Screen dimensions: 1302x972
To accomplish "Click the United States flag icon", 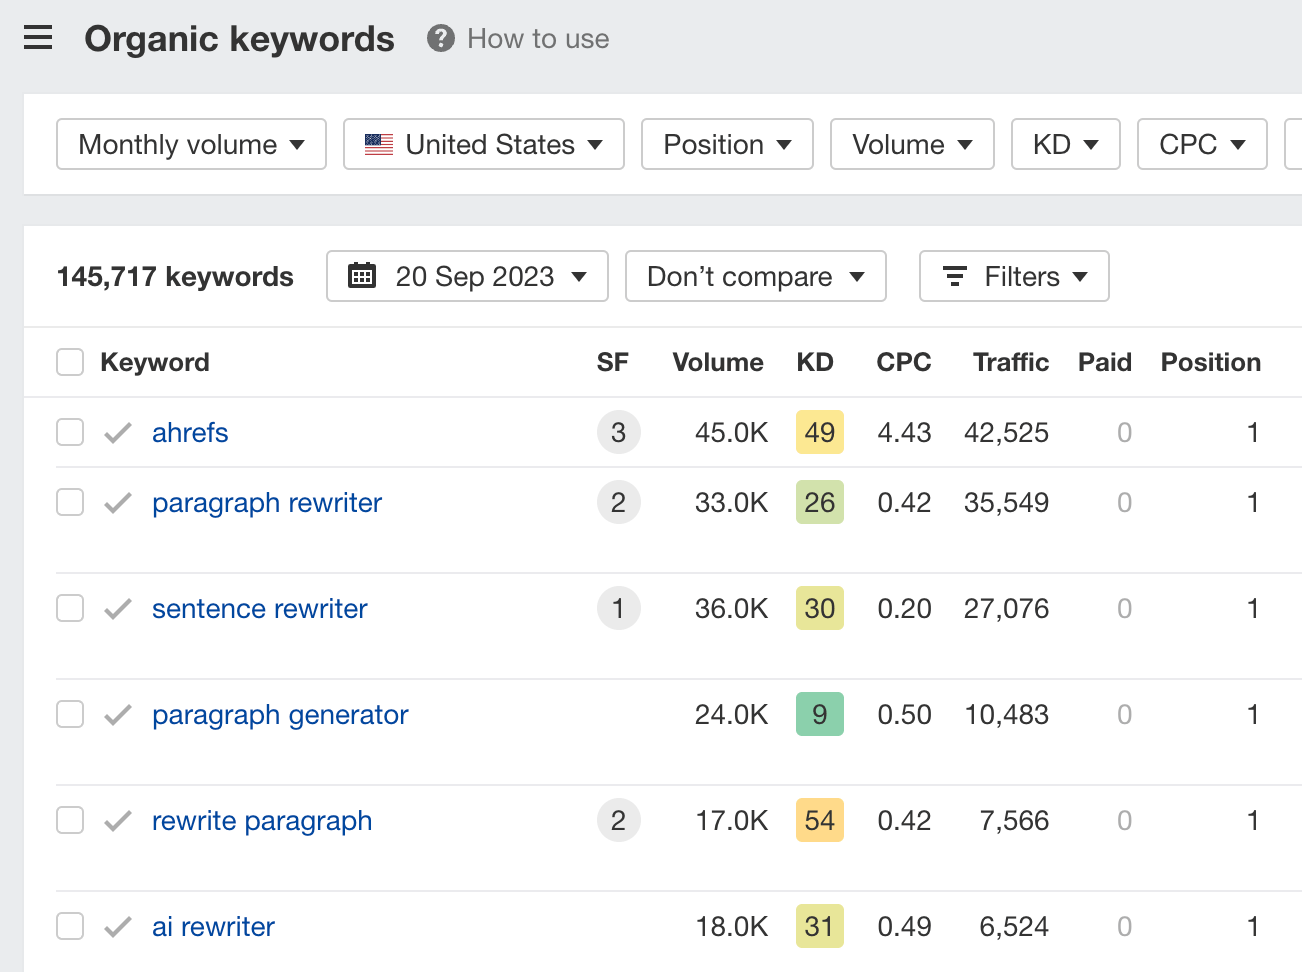I will (379, 144).
